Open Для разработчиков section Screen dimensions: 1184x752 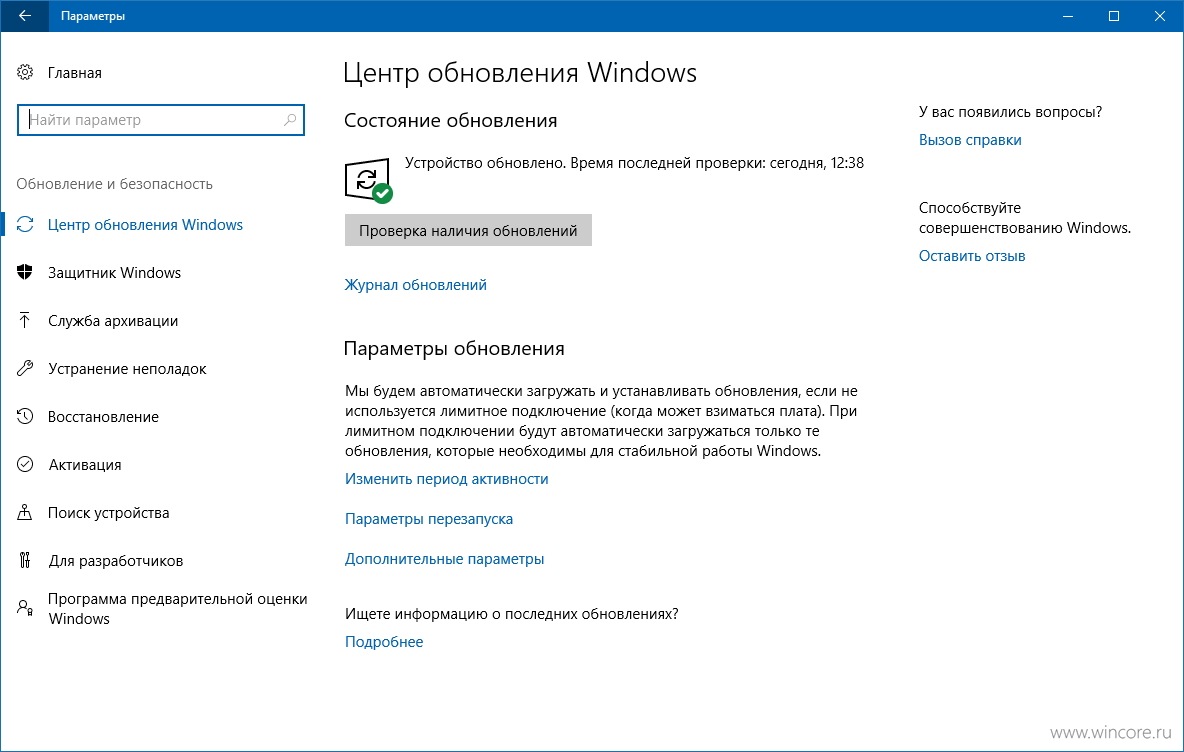116,561
